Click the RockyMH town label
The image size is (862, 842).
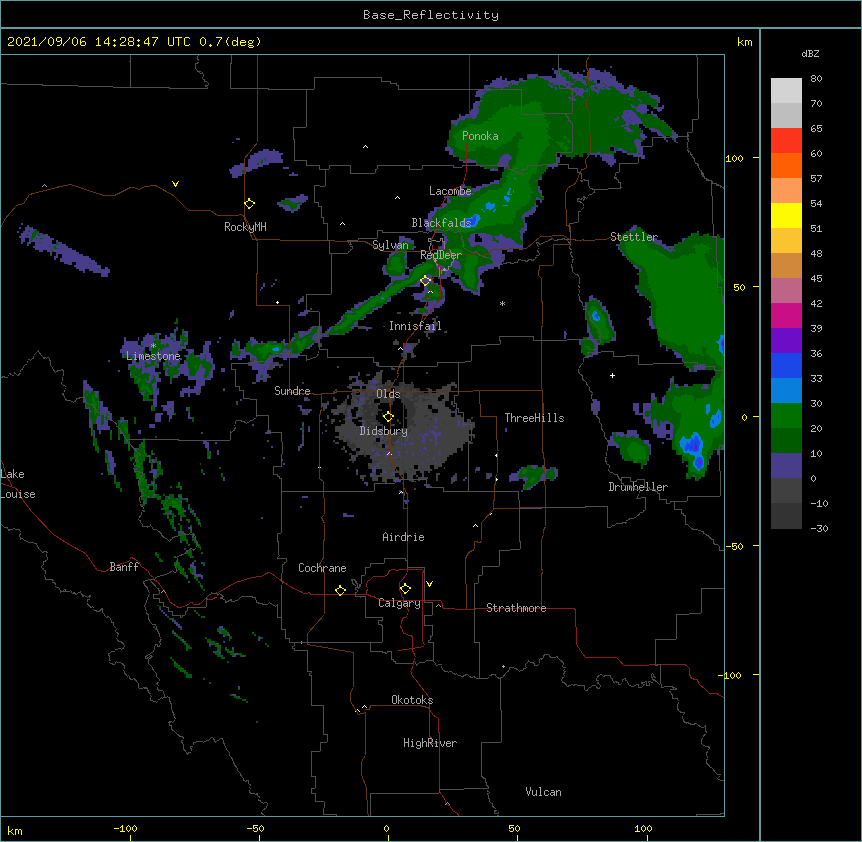pos(245,227)
